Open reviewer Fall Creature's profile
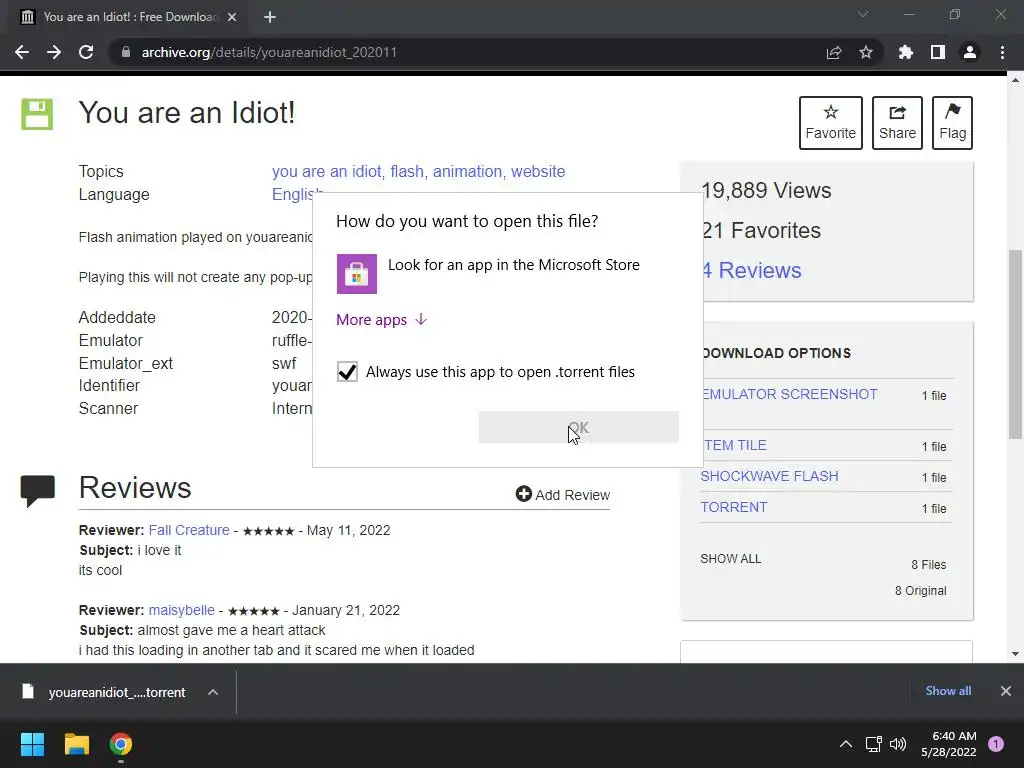 189,530
